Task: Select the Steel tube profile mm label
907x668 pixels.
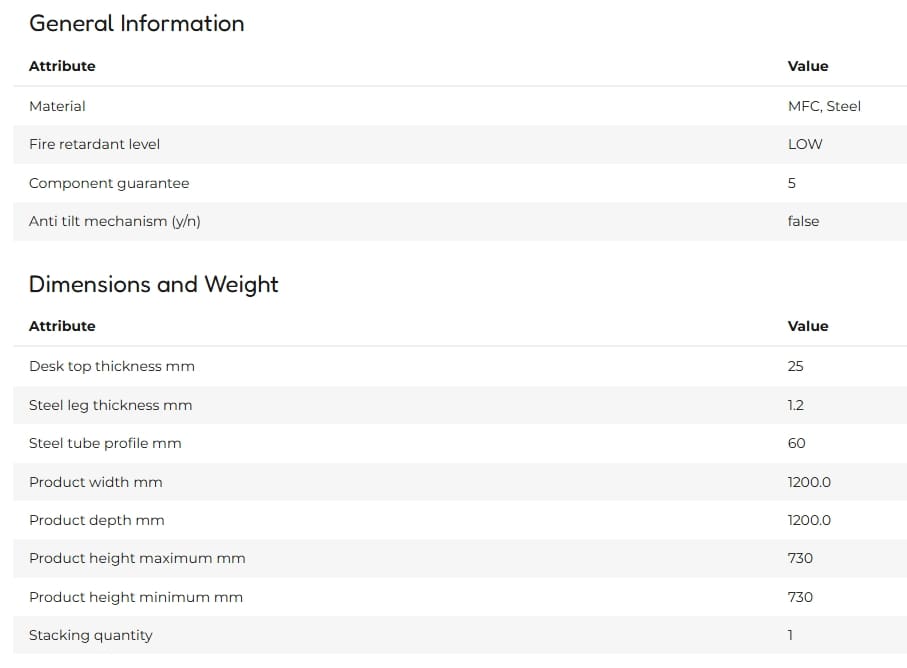Action: pos(105,443)
